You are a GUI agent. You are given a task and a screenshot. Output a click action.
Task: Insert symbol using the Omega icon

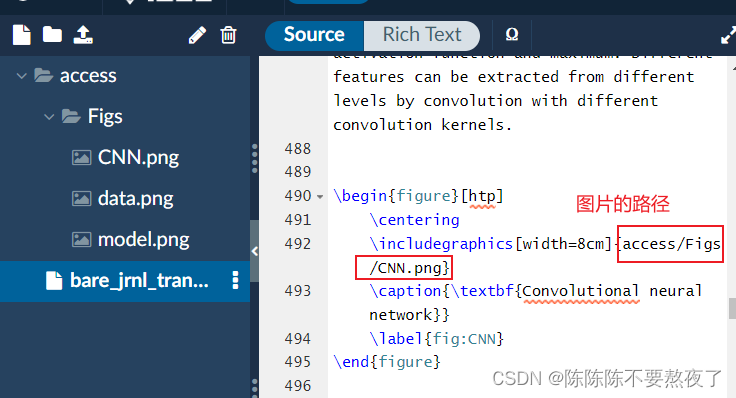(x=512, y=34)
